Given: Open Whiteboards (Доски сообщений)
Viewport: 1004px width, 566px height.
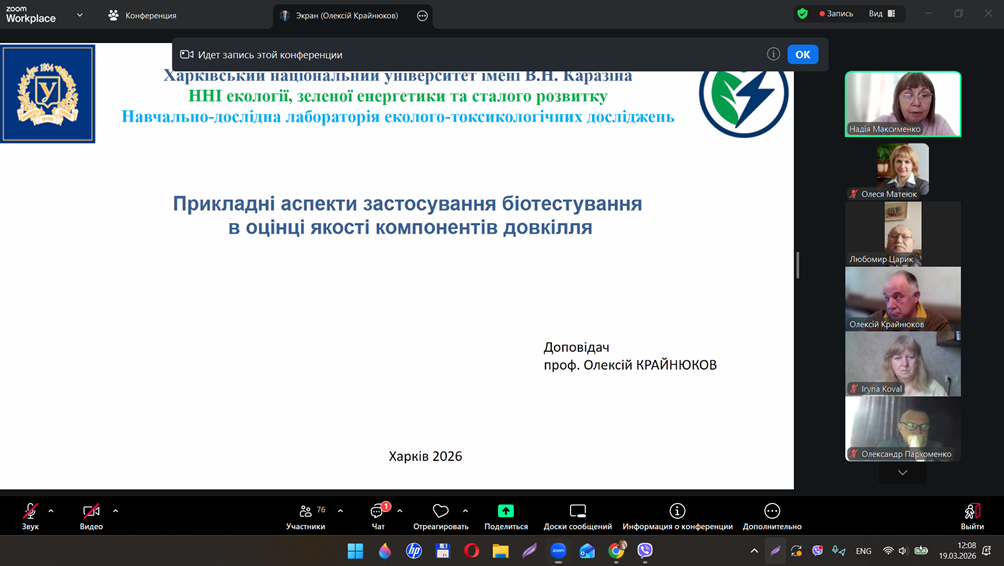Looking at the screenshot, I should 577,511.
